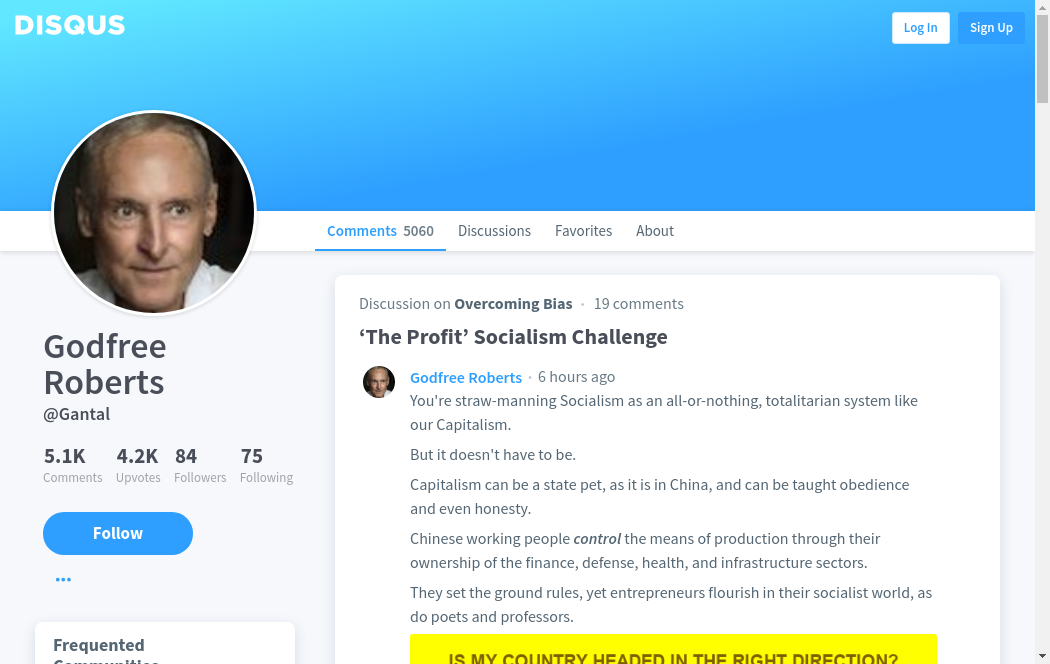1050x664 pixels.
Task: Switch to the Comments tab
Action: (x=380, y=231)
